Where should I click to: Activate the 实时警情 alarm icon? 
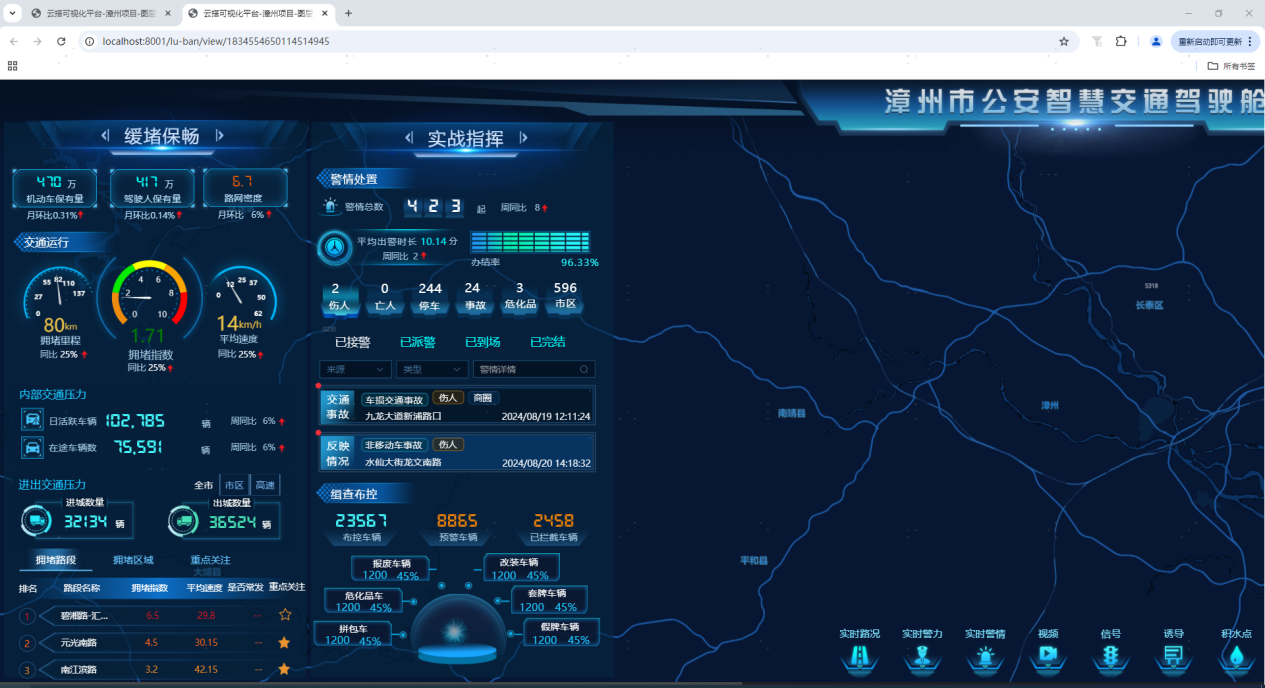(x=986, y=655)
